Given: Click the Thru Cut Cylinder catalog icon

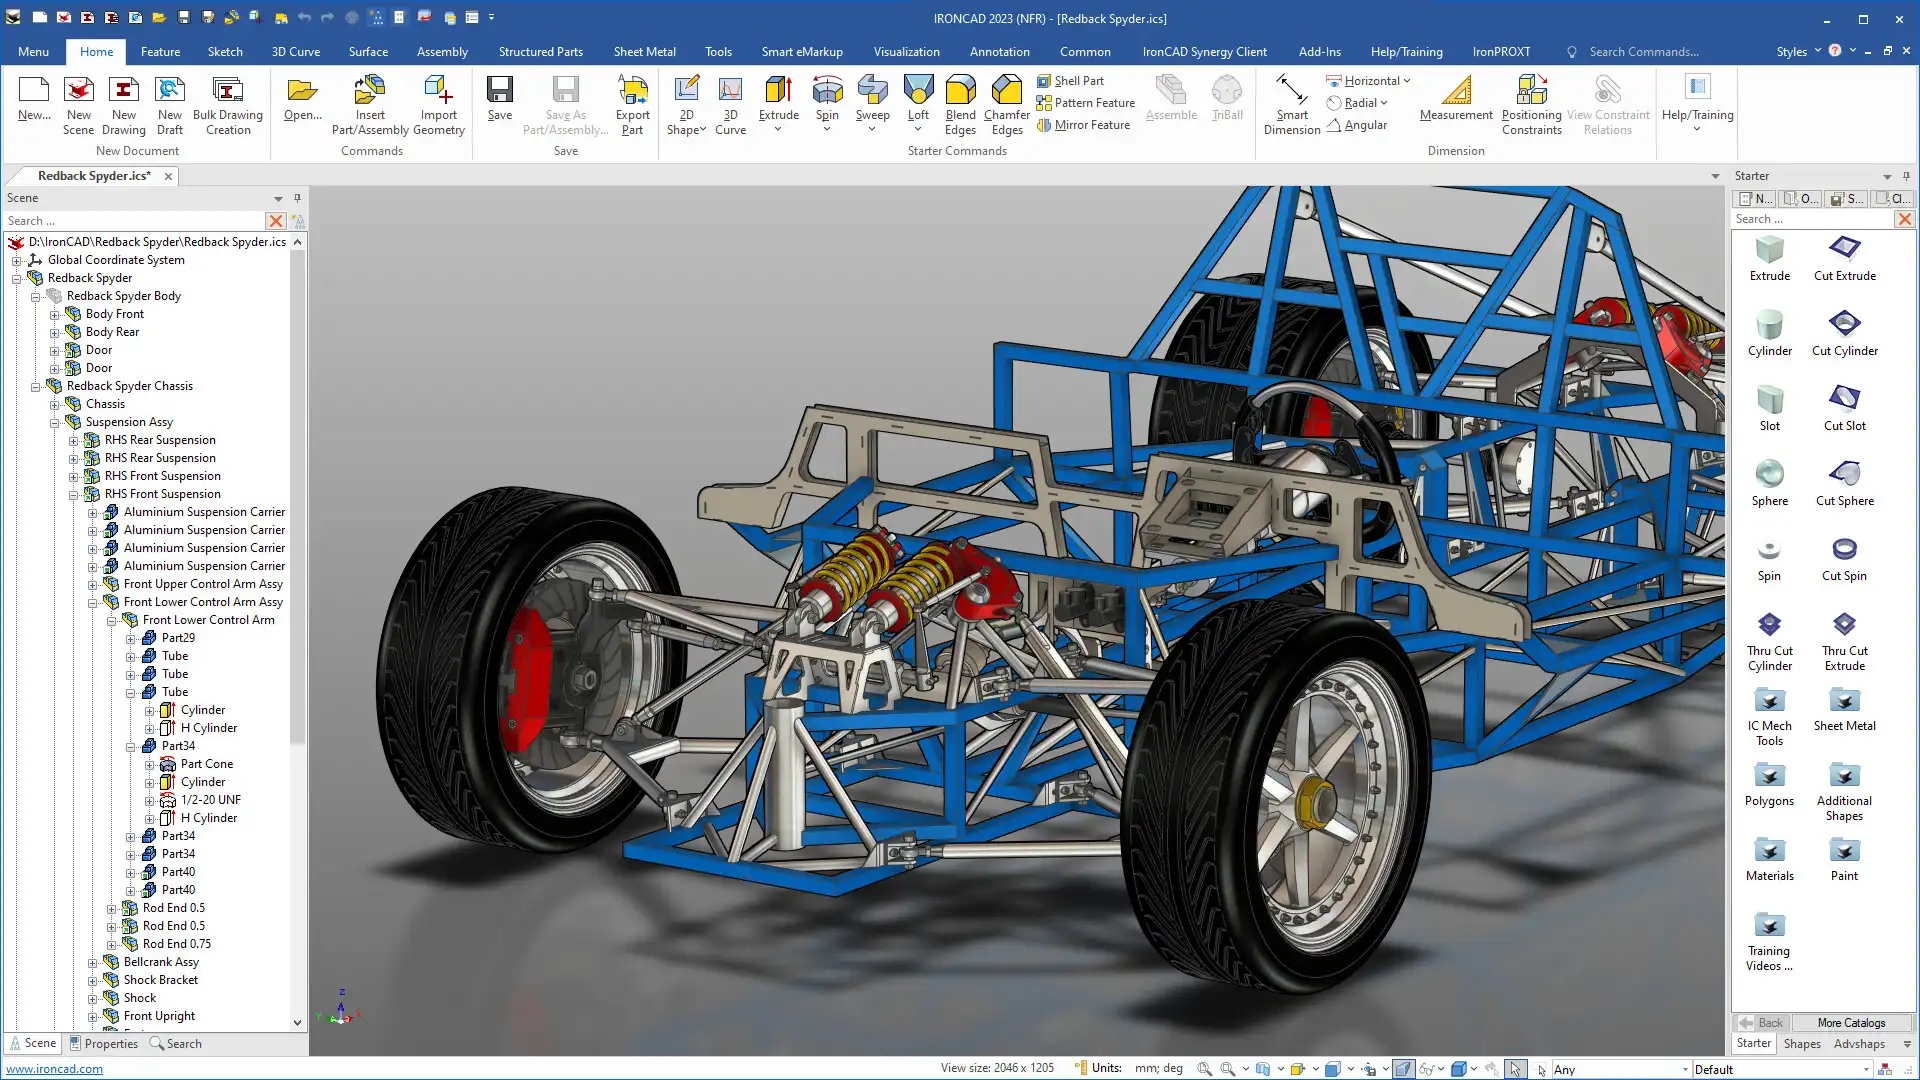Looking at the screenshot, I should [x=1769, y=625].
